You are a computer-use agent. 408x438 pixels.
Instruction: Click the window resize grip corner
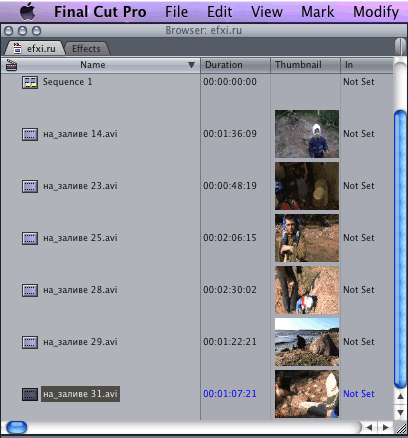tap(401, 428)
